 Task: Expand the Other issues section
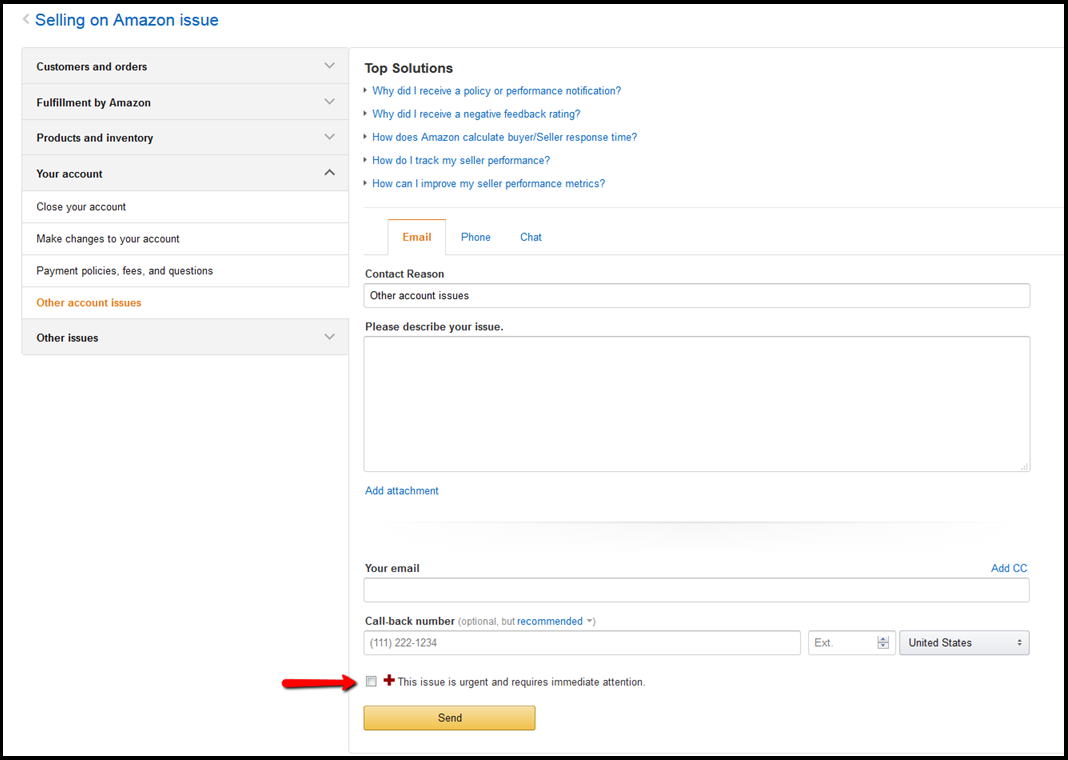[x=185, y=338]
